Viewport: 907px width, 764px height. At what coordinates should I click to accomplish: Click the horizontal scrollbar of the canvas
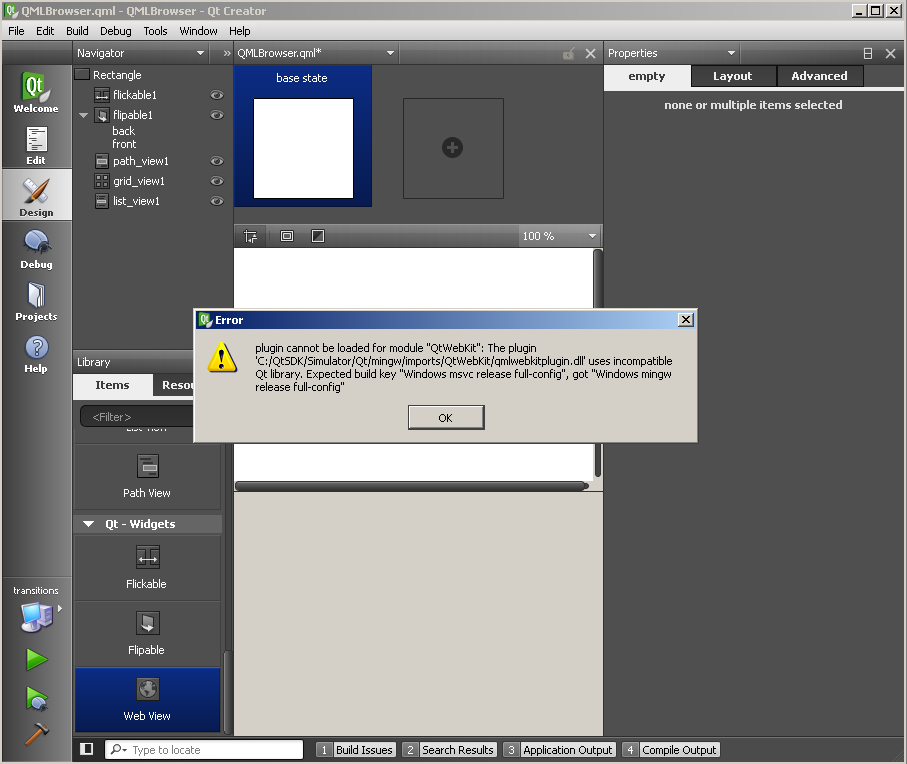point(410,486)
